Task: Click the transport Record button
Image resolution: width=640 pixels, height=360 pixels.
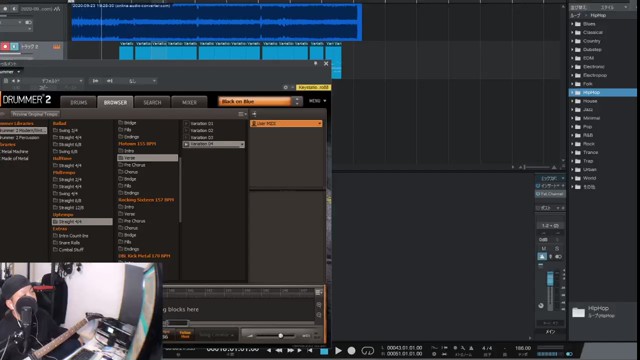Action: point(351,351)
